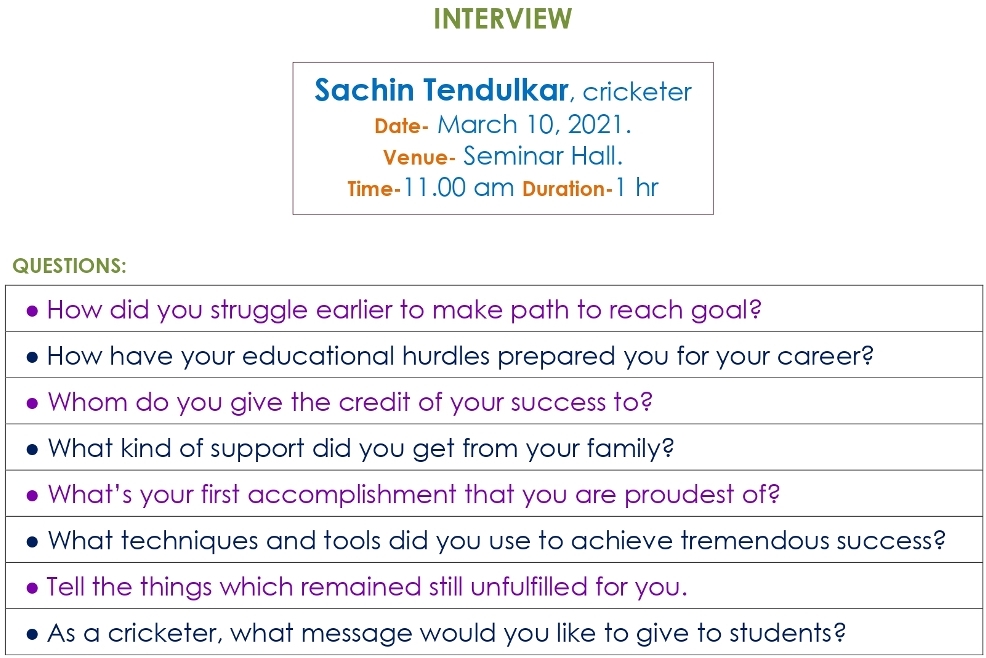Click the family support question row
The height and width of the screenshot is (658, 986).
pyautogui.click(x=361, y=448)
